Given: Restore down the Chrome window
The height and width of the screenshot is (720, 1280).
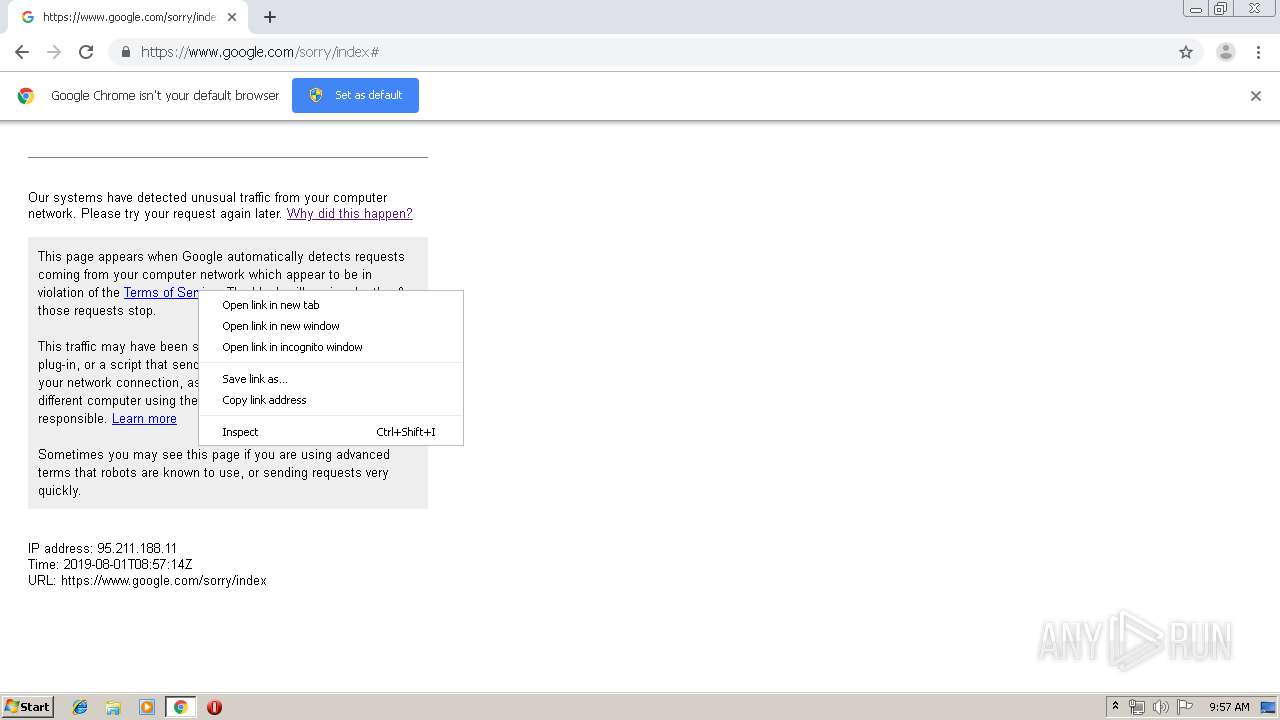Looking at the screenshot, I should click(1221, 9).
